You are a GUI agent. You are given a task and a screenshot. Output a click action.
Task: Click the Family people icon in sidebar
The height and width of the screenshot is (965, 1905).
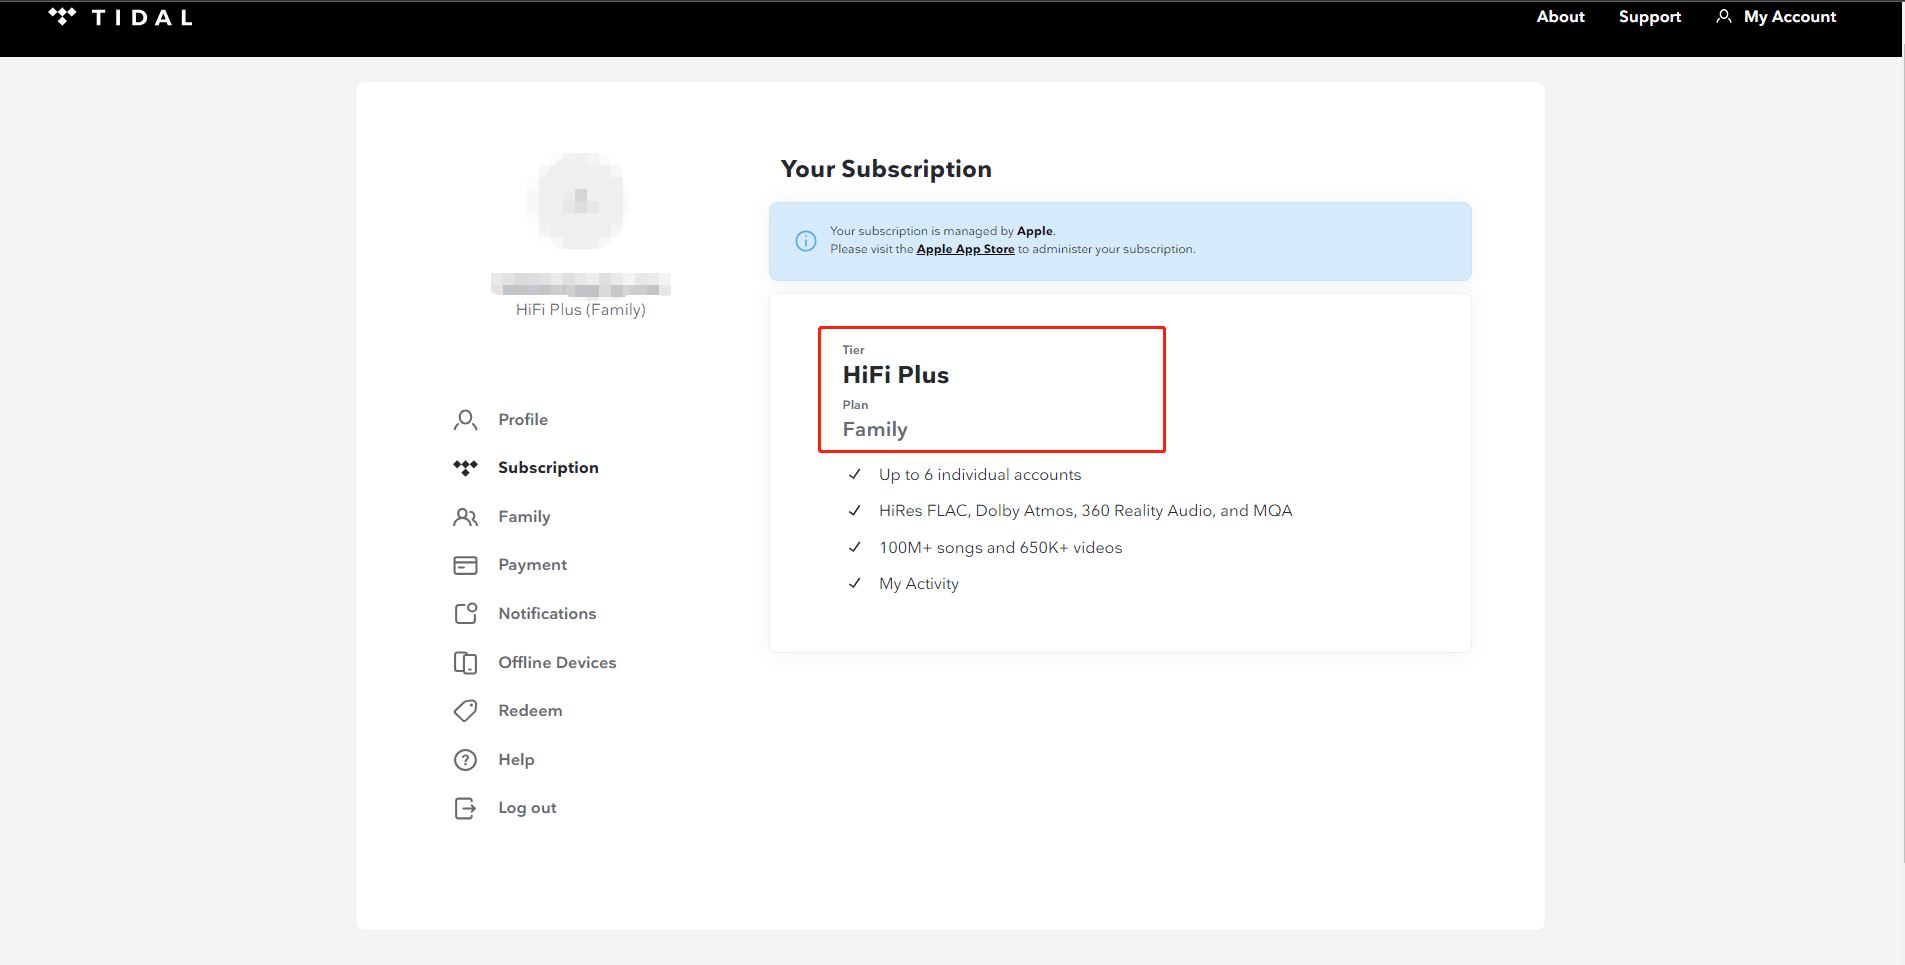(x=465, y=517)
